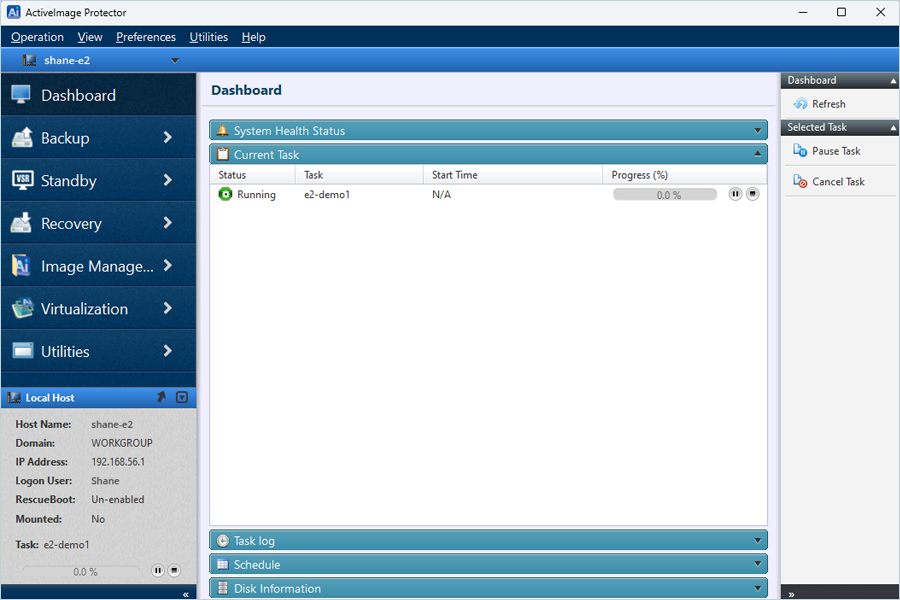Viewport: 900px width, 600px height.
Task: Click the Recovery icon in the sidebar
Action: click(x=22, y=223)
